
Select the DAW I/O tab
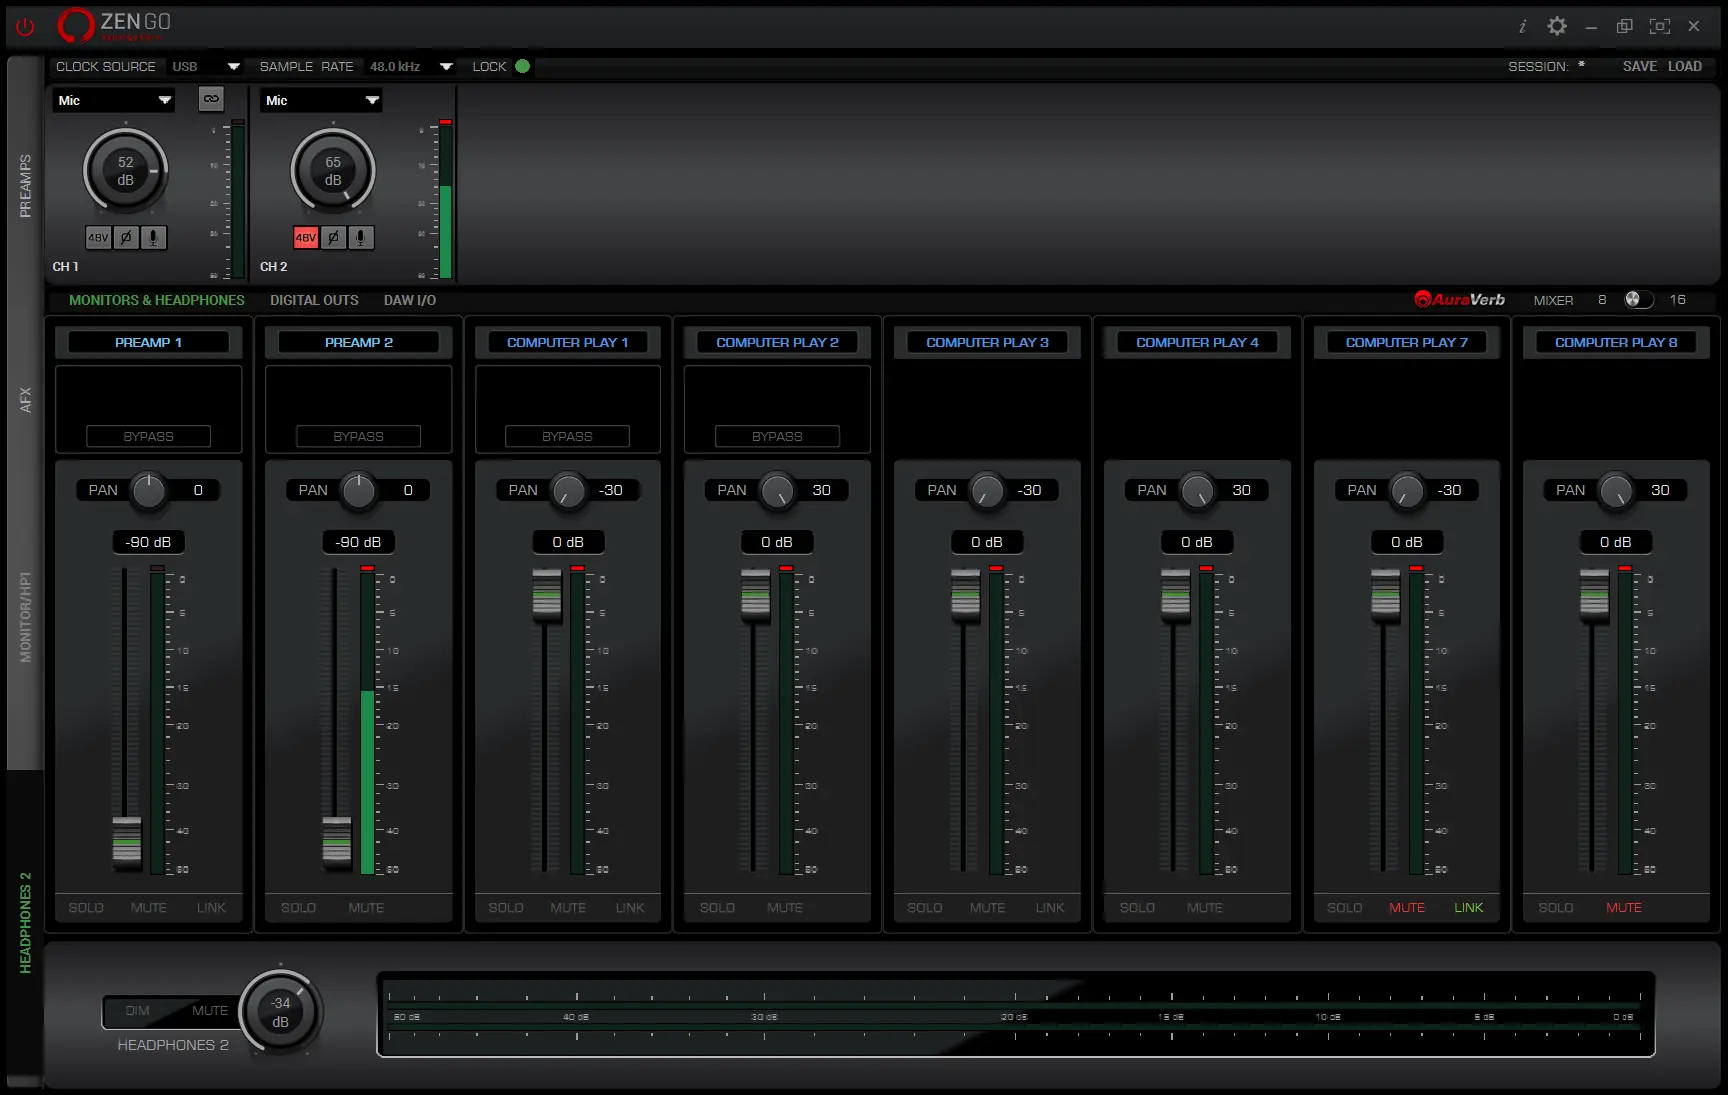410,300
